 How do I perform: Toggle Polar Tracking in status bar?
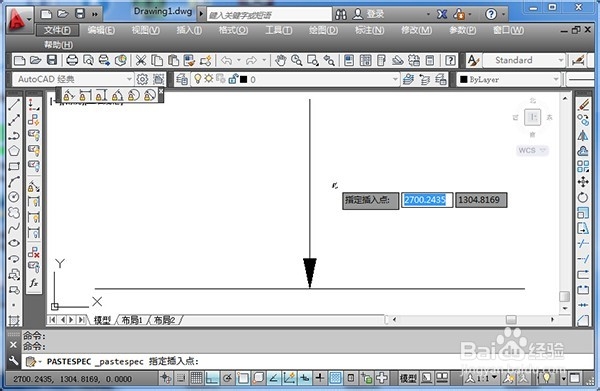pyautogui.click(x=227, y=378)
